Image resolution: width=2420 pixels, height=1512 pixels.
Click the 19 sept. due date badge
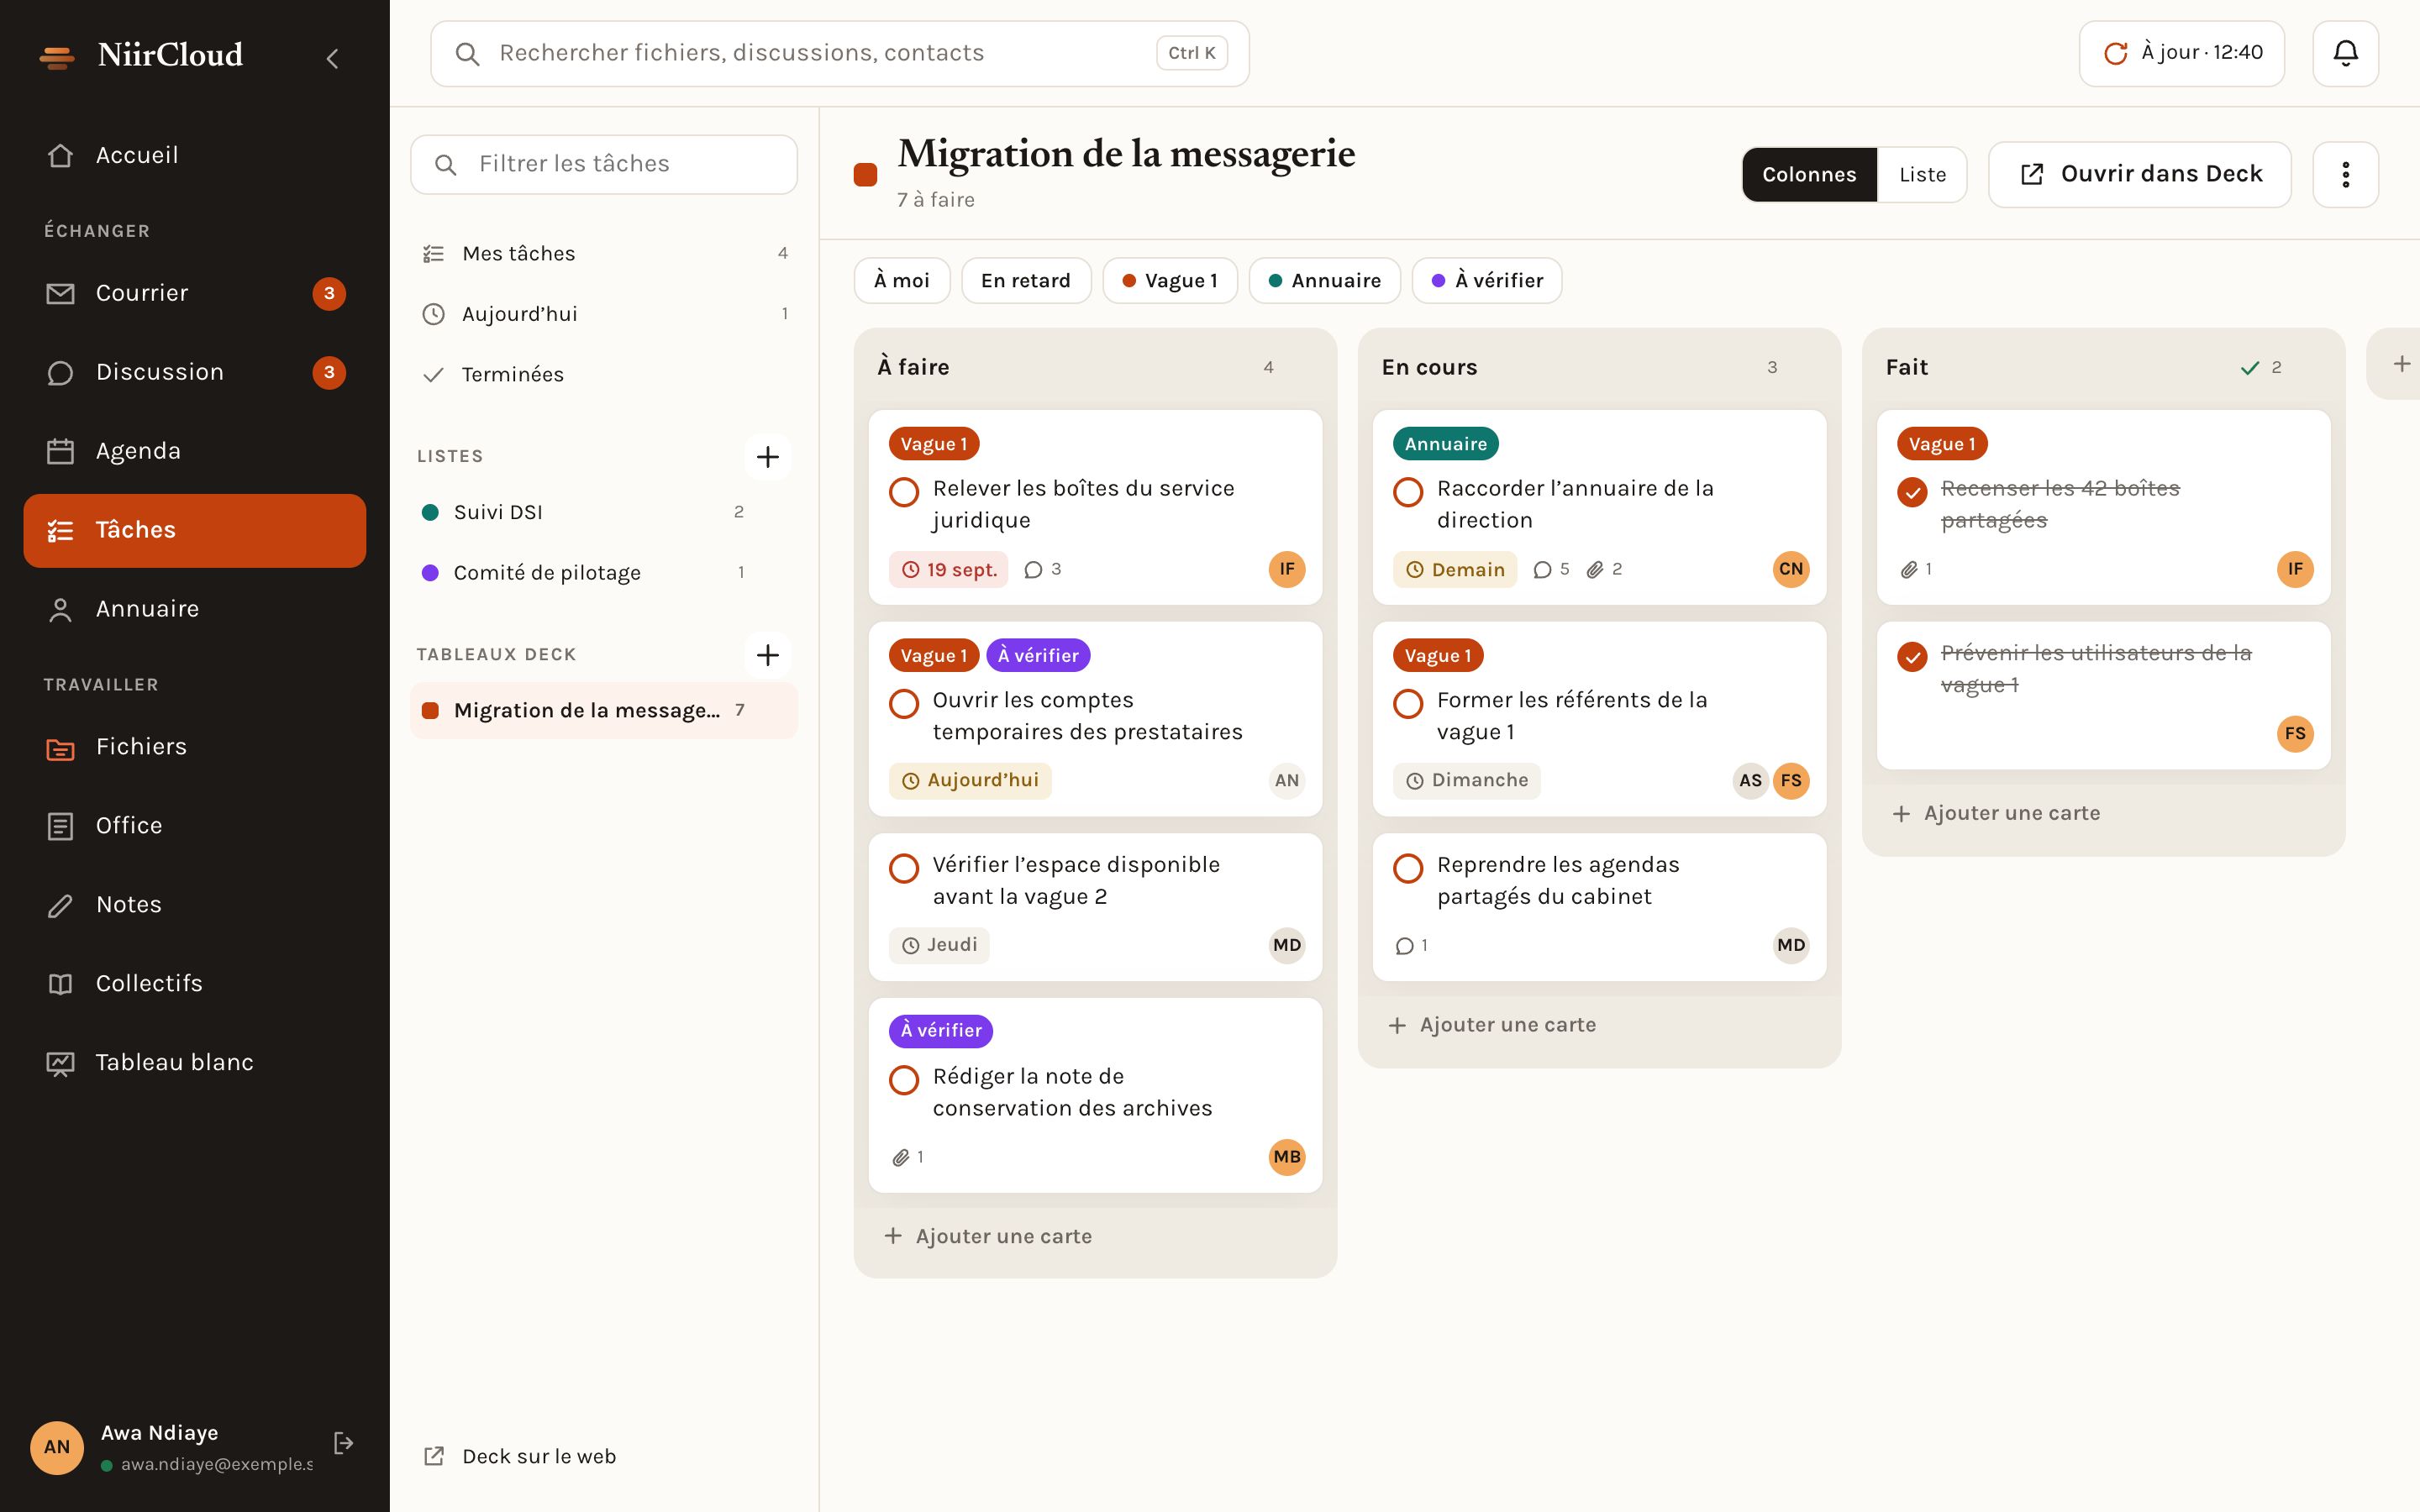tap(948, 569)
